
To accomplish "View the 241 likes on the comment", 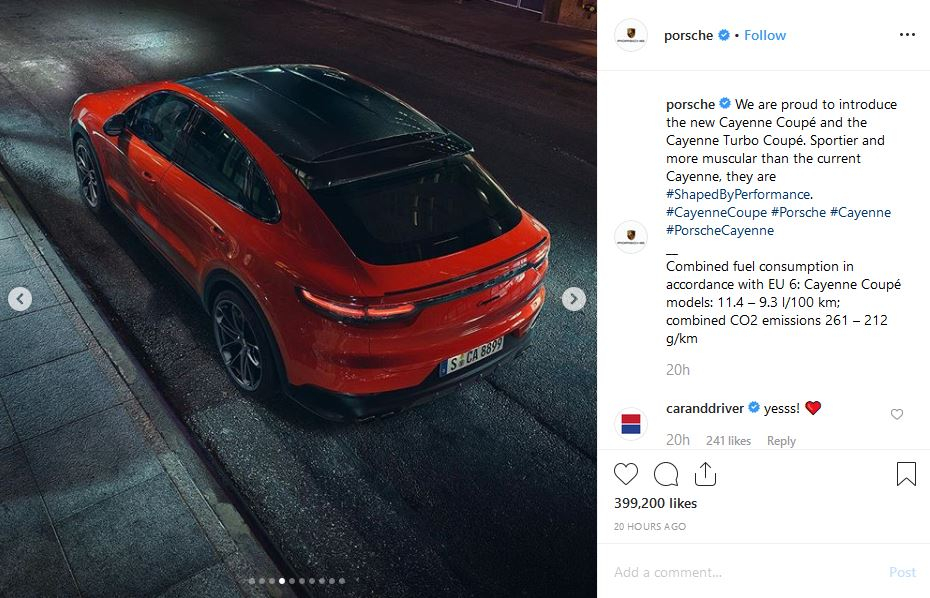I will point(728,441).
